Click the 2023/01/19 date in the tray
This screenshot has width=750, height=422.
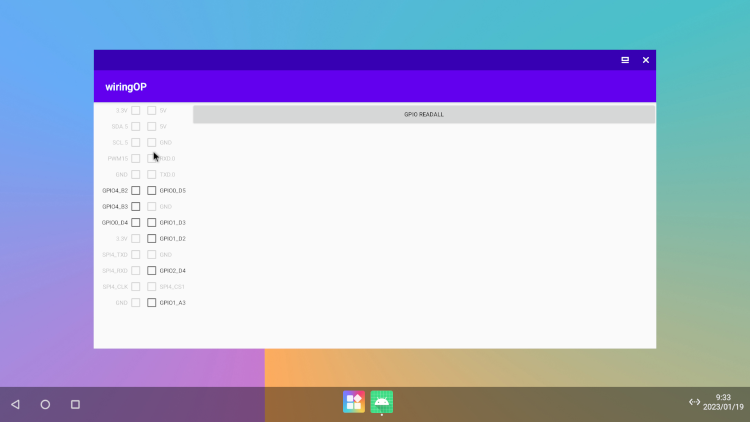[723, 407]
